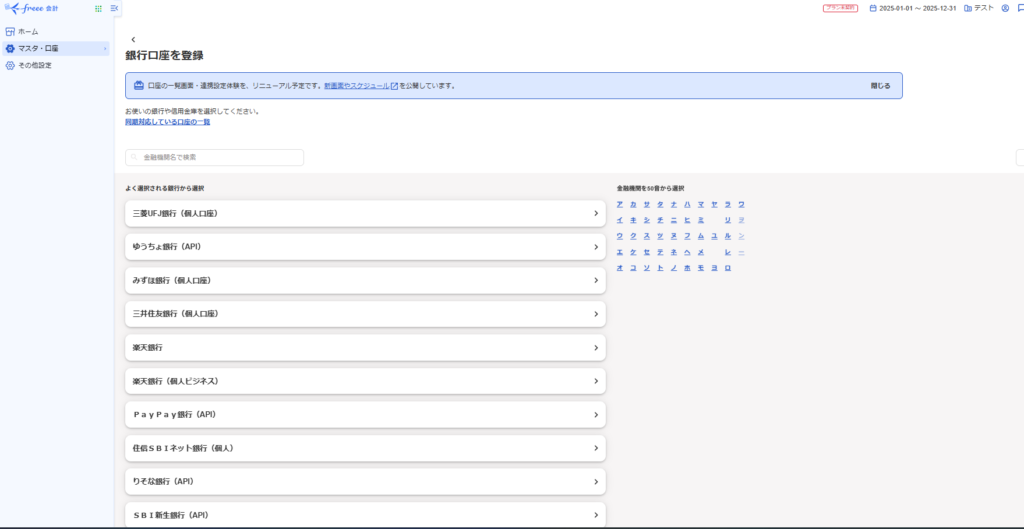Click the chevron on SBI新生銀行（API） row
The height and width of the screenshot is (529, 1024).
click(x=596, y=515)
